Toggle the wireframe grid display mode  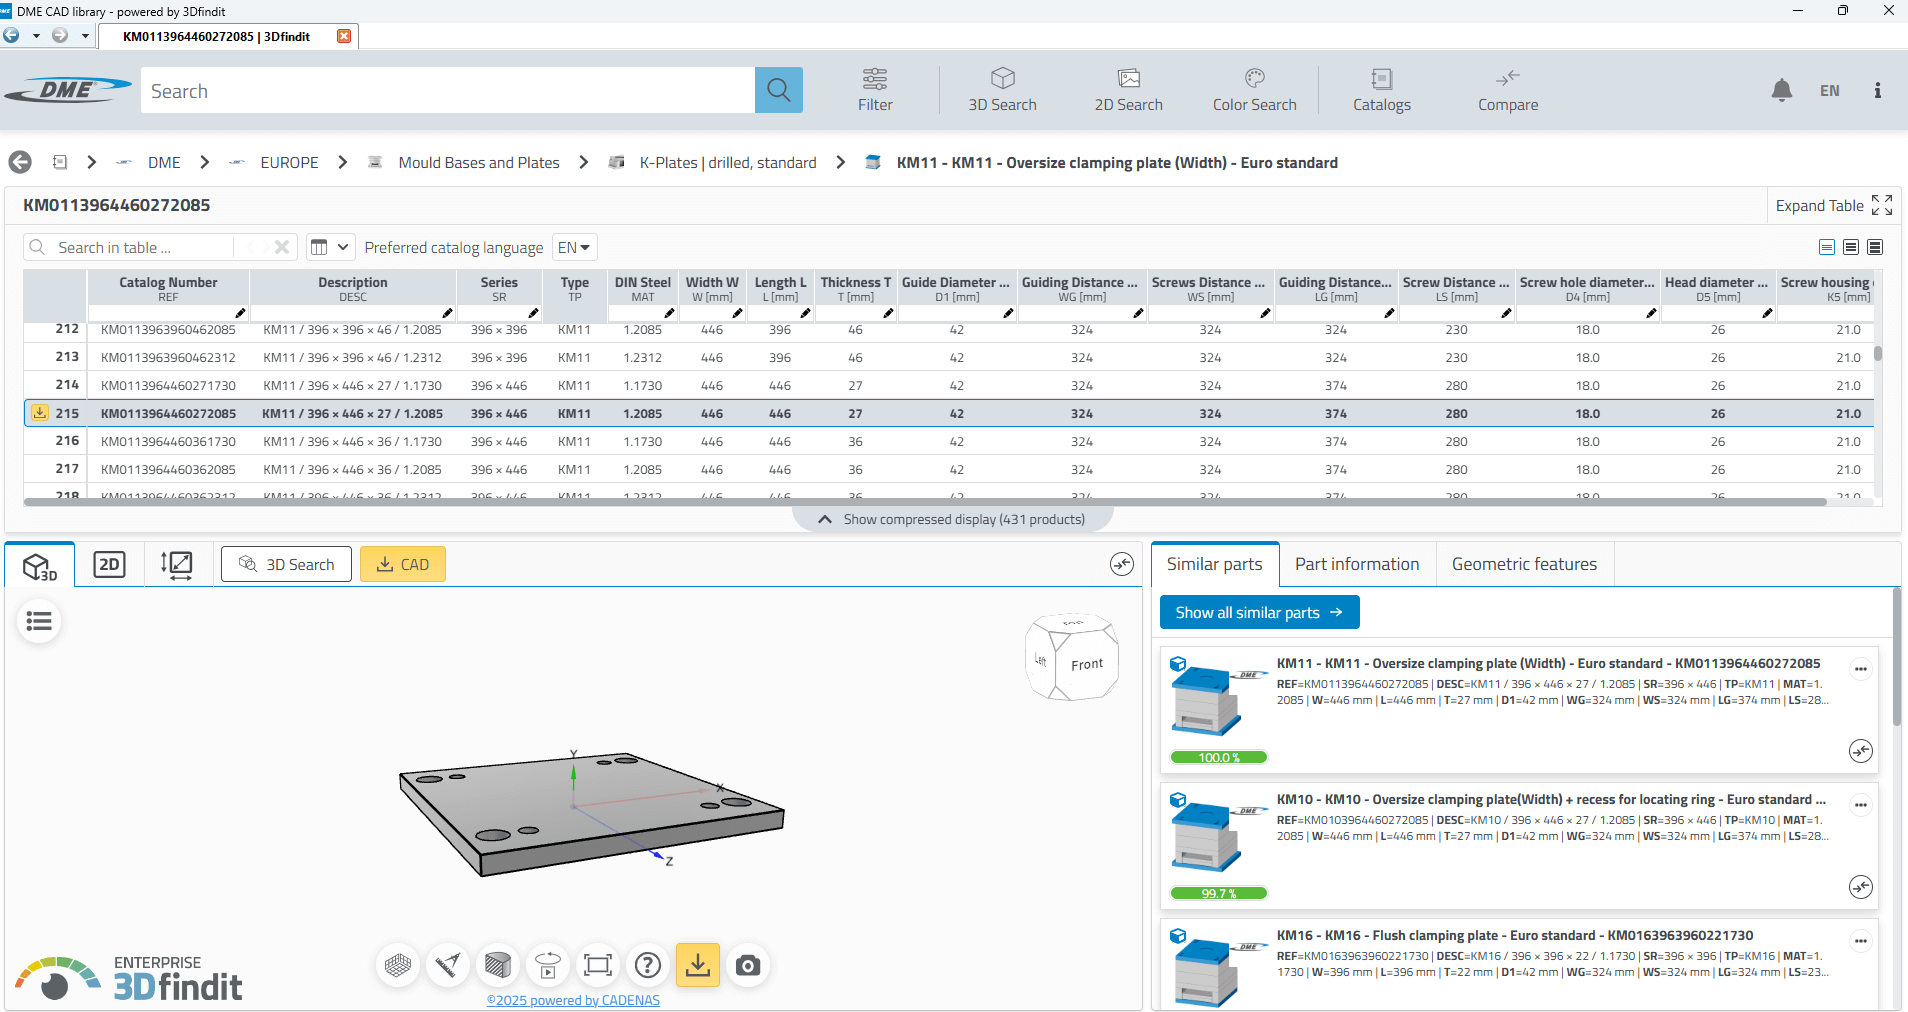tap(398, 965)
